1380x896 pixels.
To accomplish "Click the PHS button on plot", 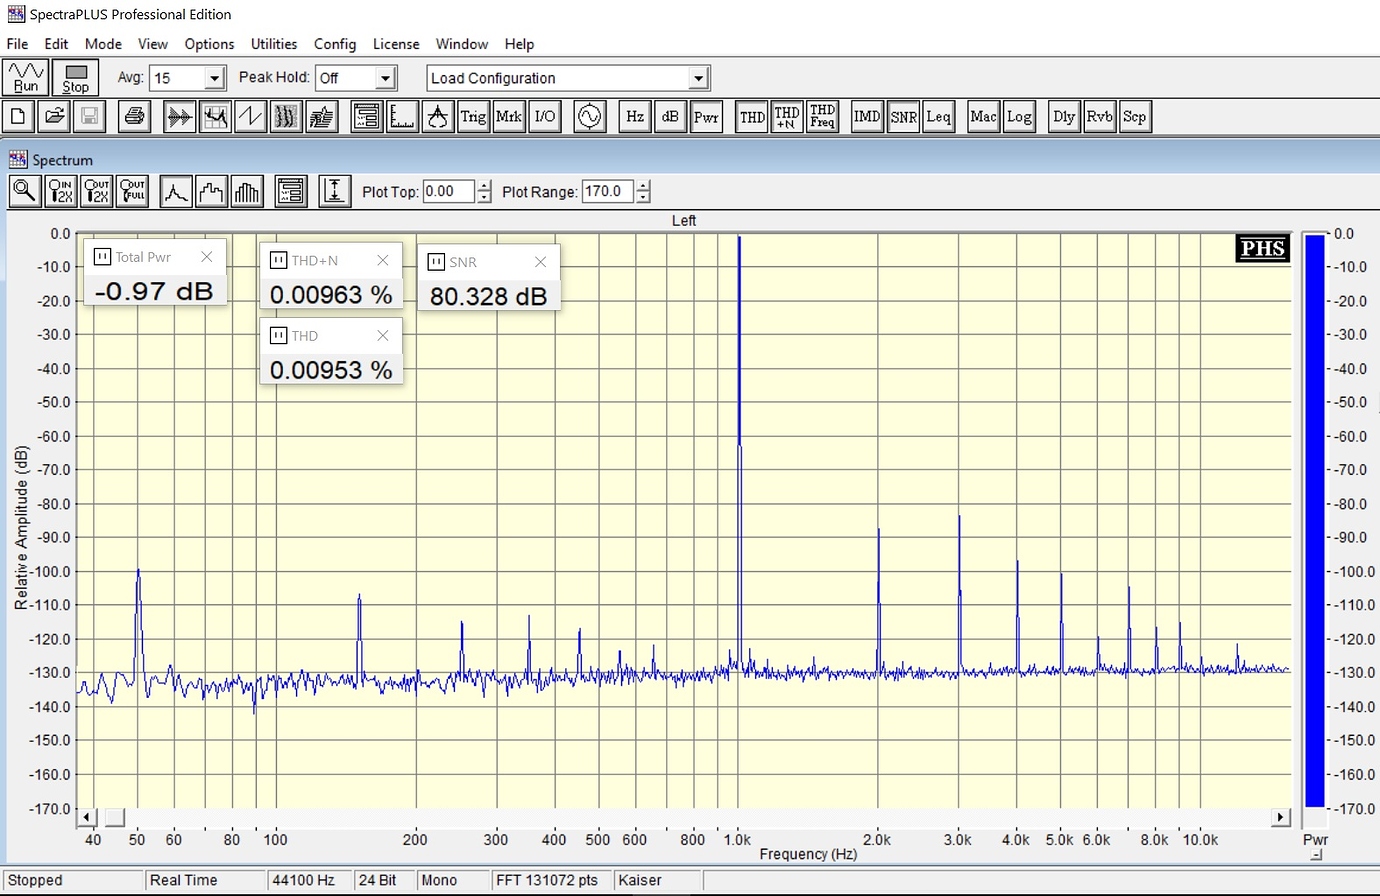I will [x=1262, y=249].
